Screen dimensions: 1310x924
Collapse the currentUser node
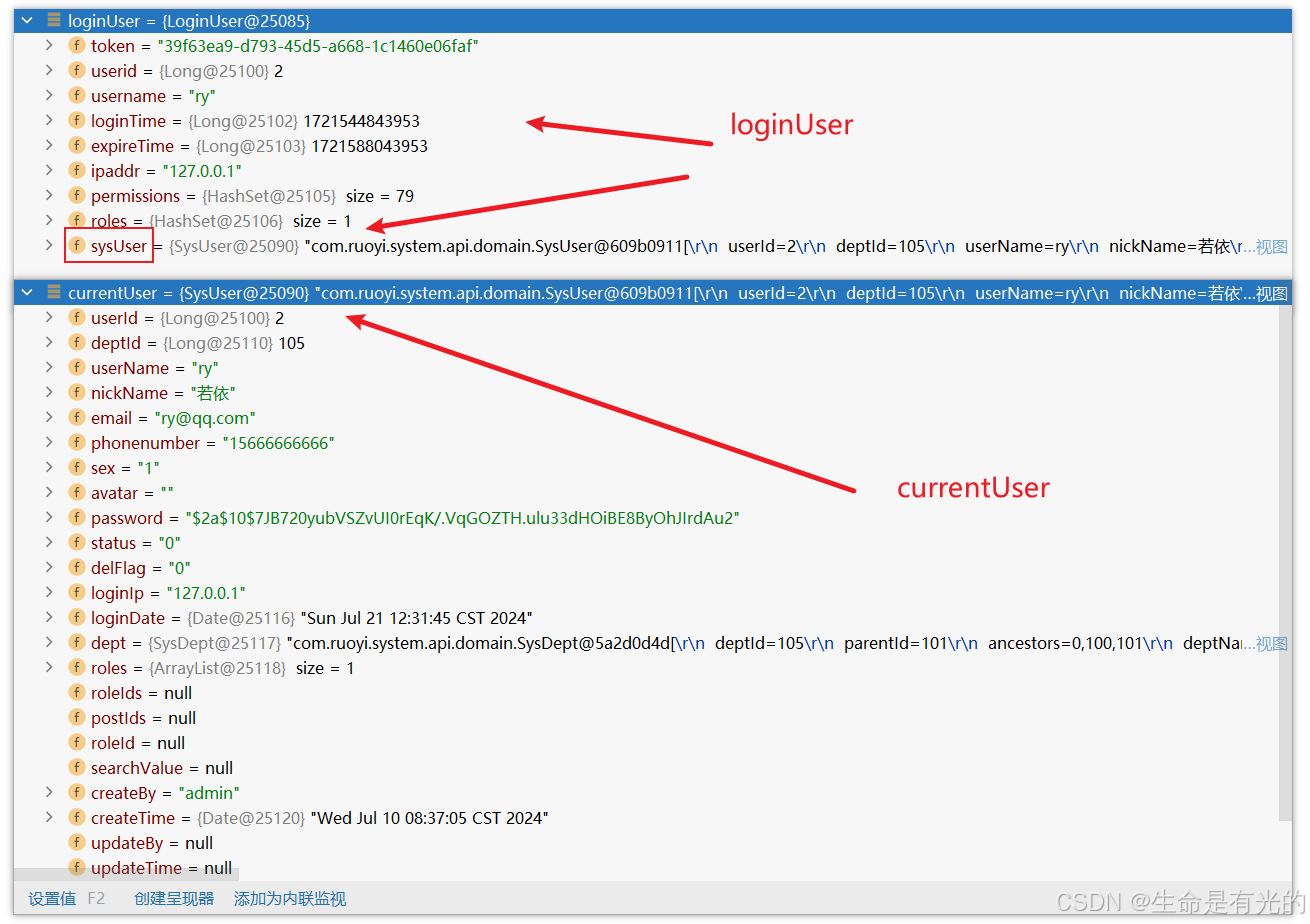(27, 292)
